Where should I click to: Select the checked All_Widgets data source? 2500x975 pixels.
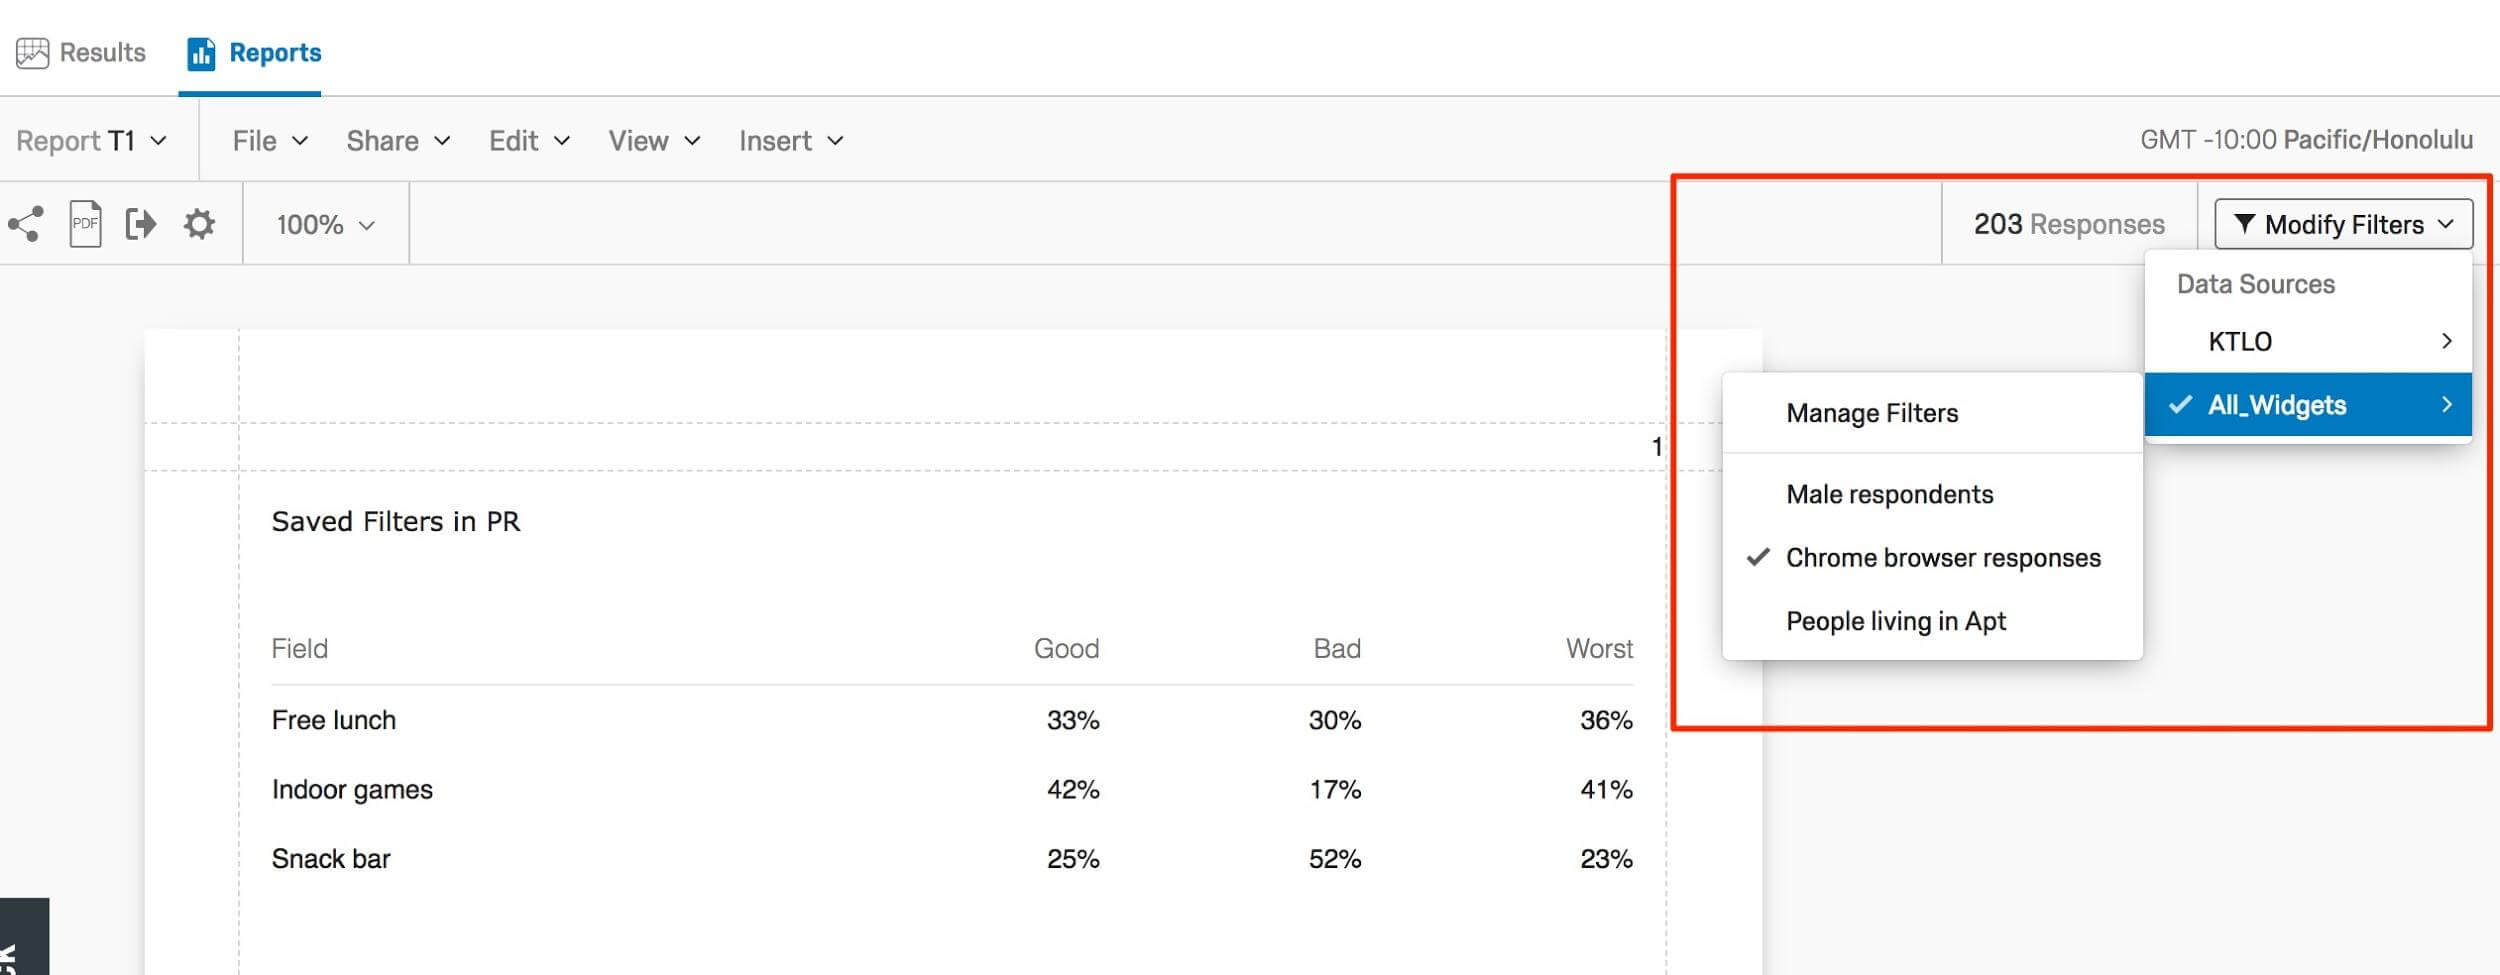click(x=2308, y=405)
